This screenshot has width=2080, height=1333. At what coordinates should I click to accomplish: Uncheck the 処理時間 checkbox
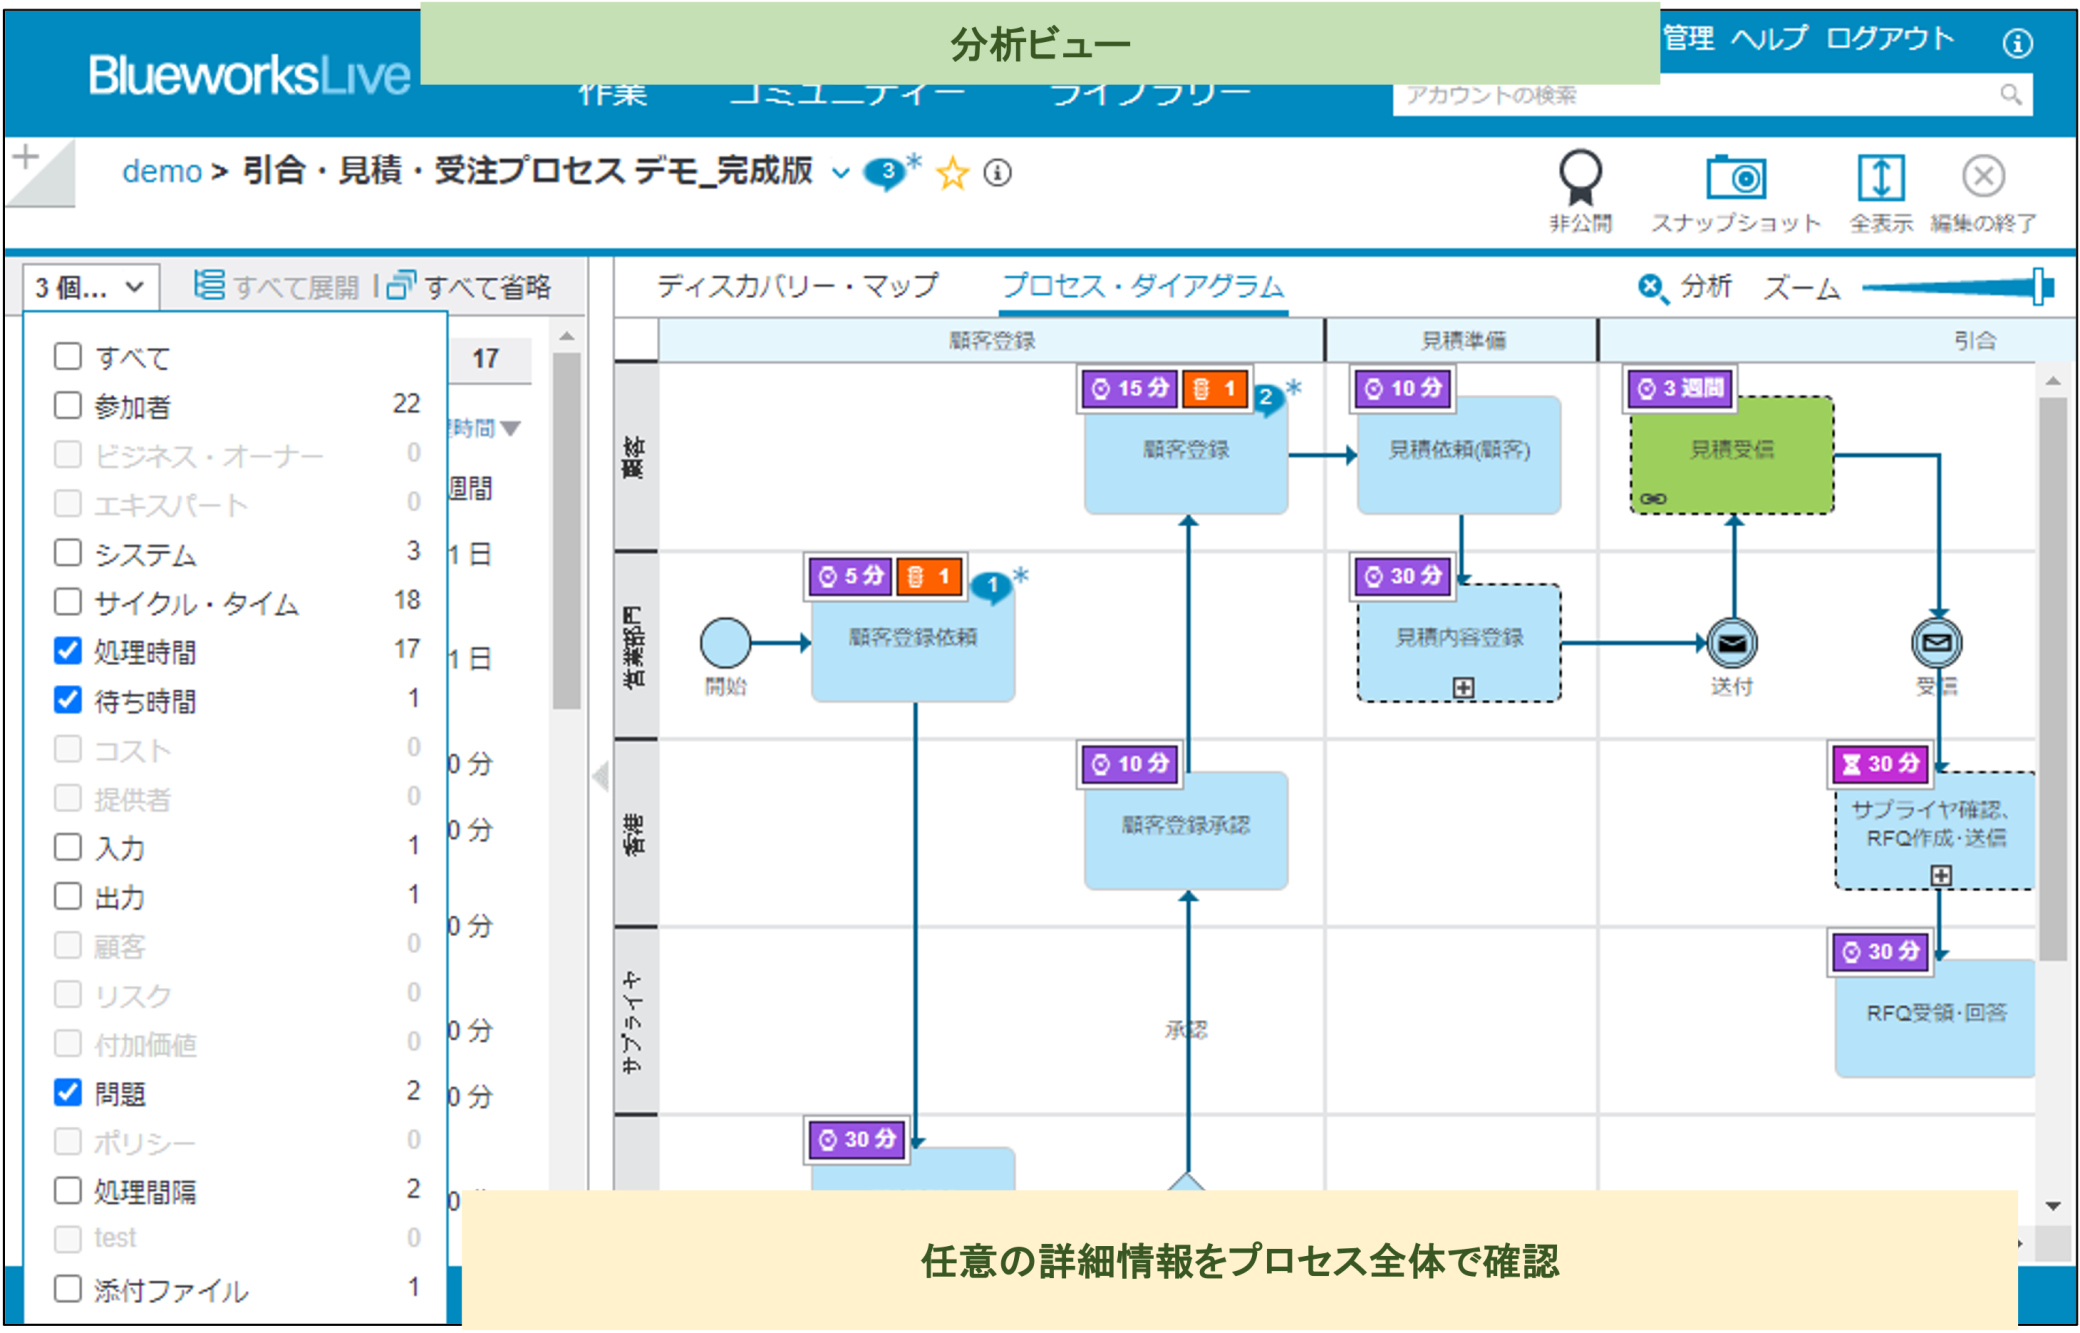(68, 650)
